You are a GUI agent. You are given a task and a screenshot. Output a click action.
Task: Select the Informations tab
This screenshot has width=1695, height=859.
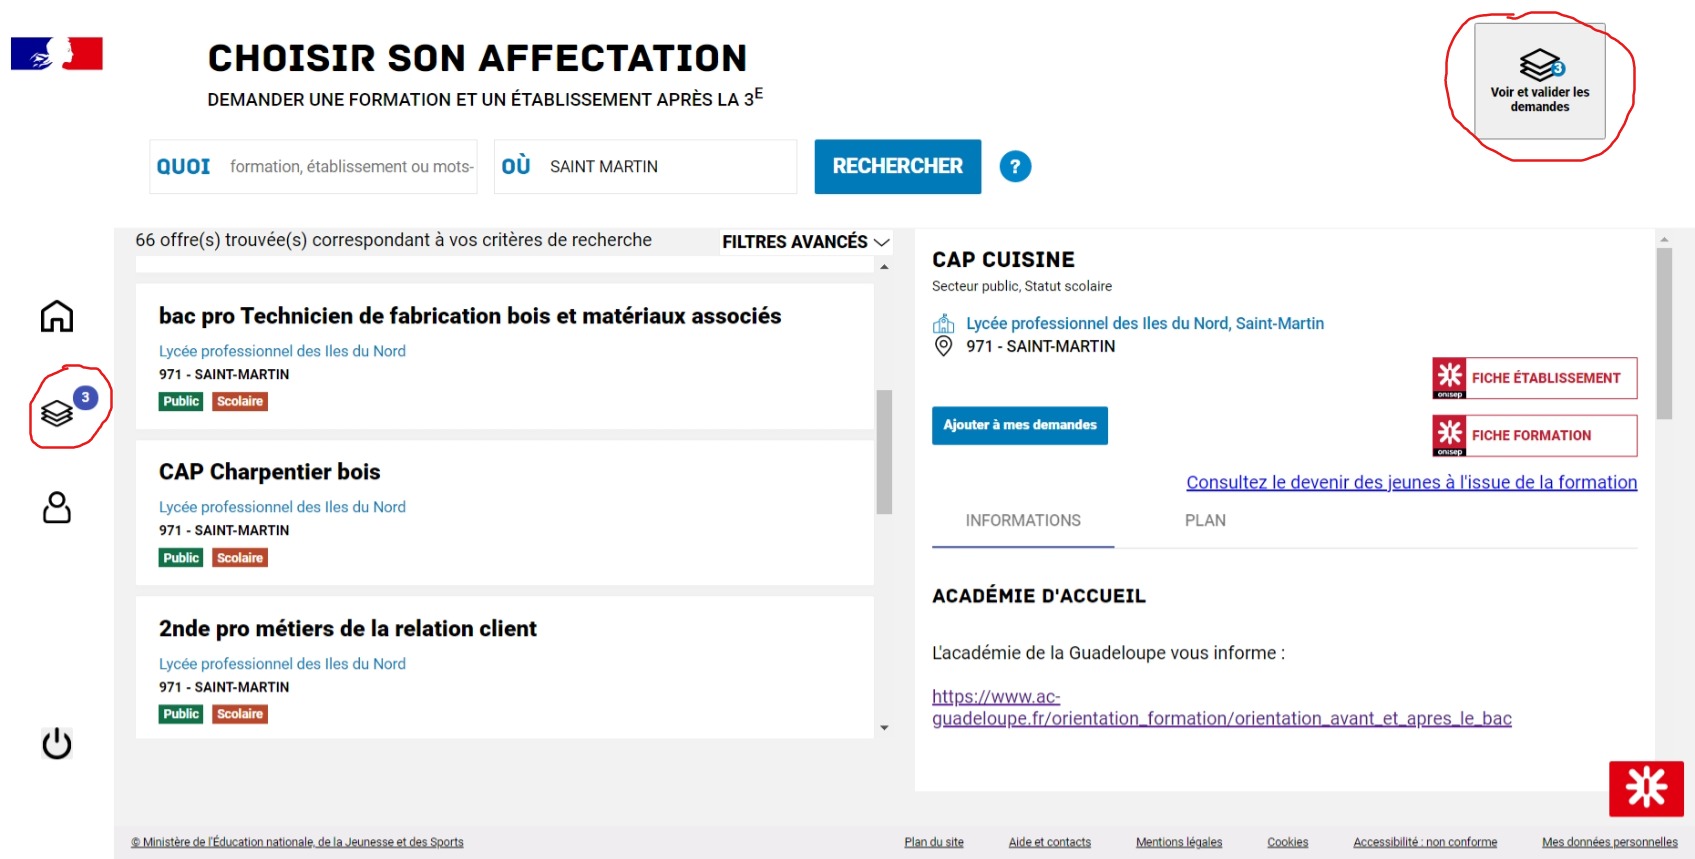click(1023, 521)
